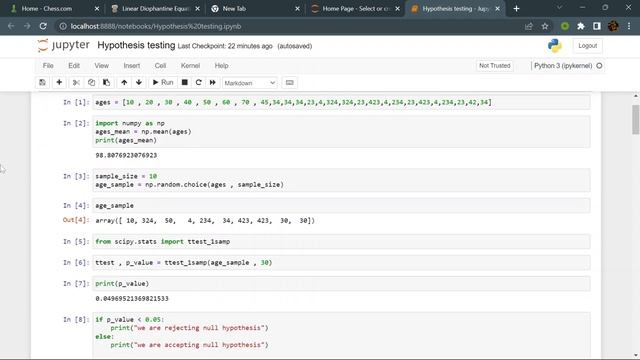Reload the current page
Screen dimensions: 640x360
point(43,26)
